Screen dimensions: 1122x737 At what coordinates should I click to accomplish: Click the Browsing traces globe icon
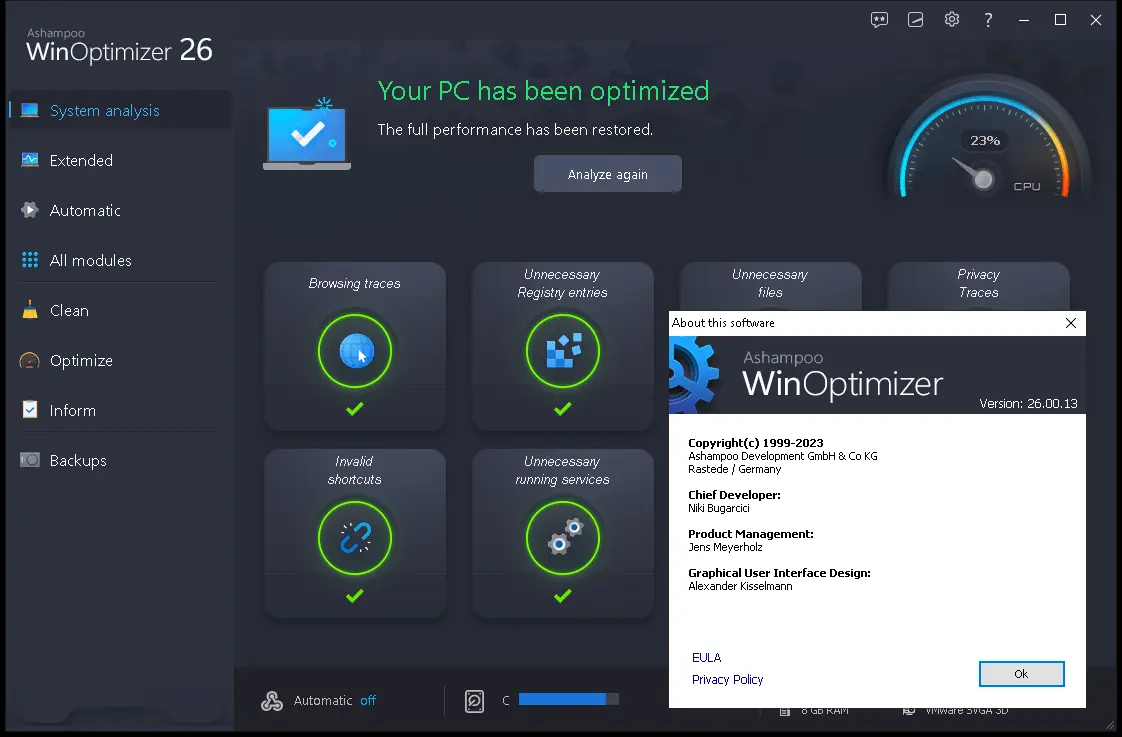(355, 352)
